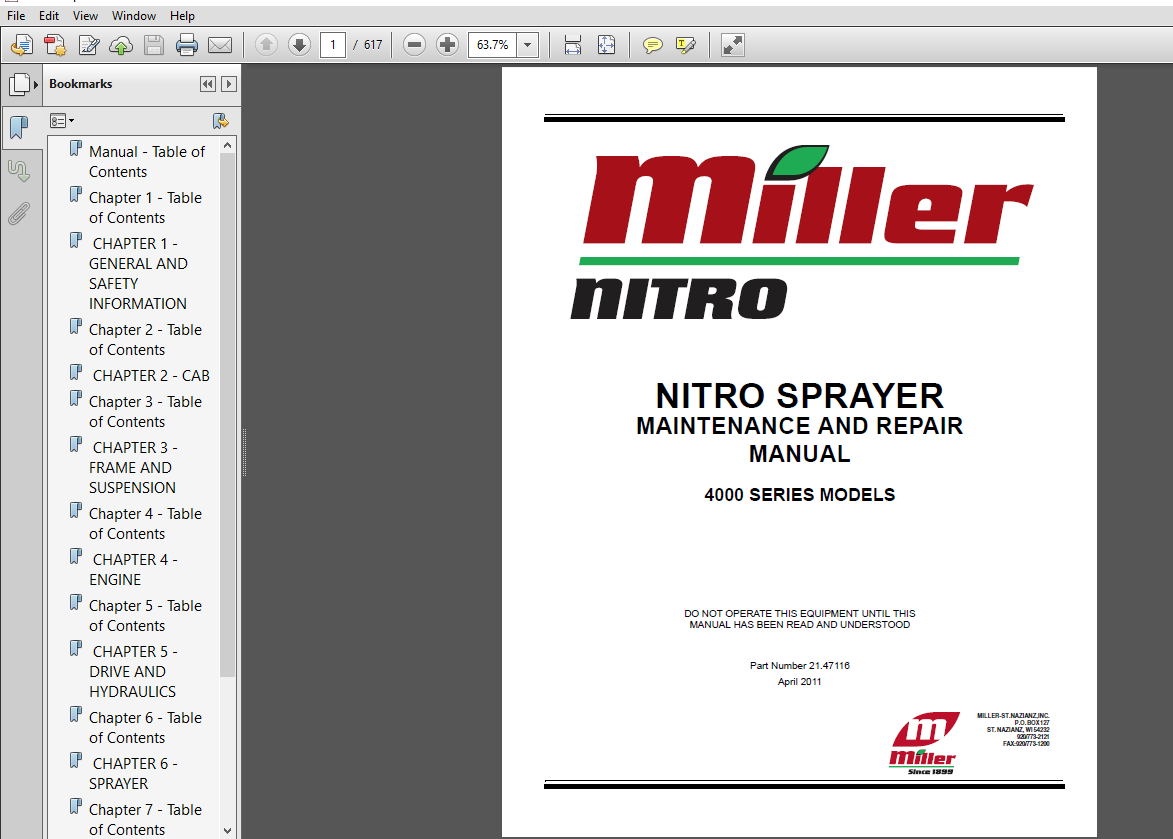Click the read mode expand icon
1173x839 pixels.
click(x=733, y=46)
